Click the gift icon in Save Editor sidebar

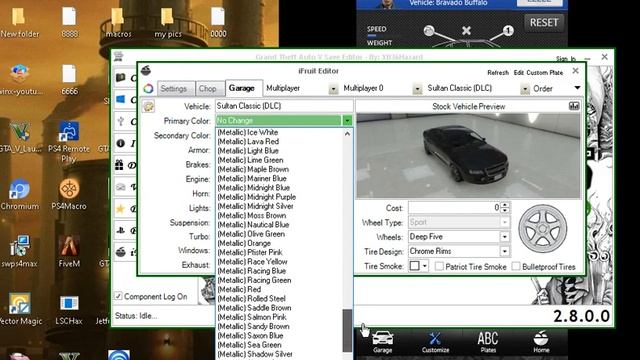click(x=119, y=165)
